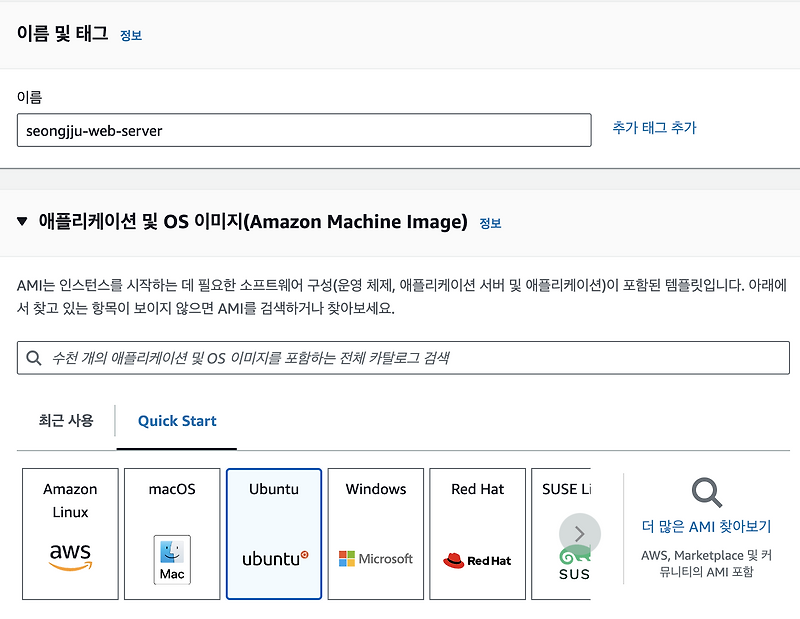
Task: Collapse the 애플리케이션 및 OS 이미지 section
Action: click(22, 221)
